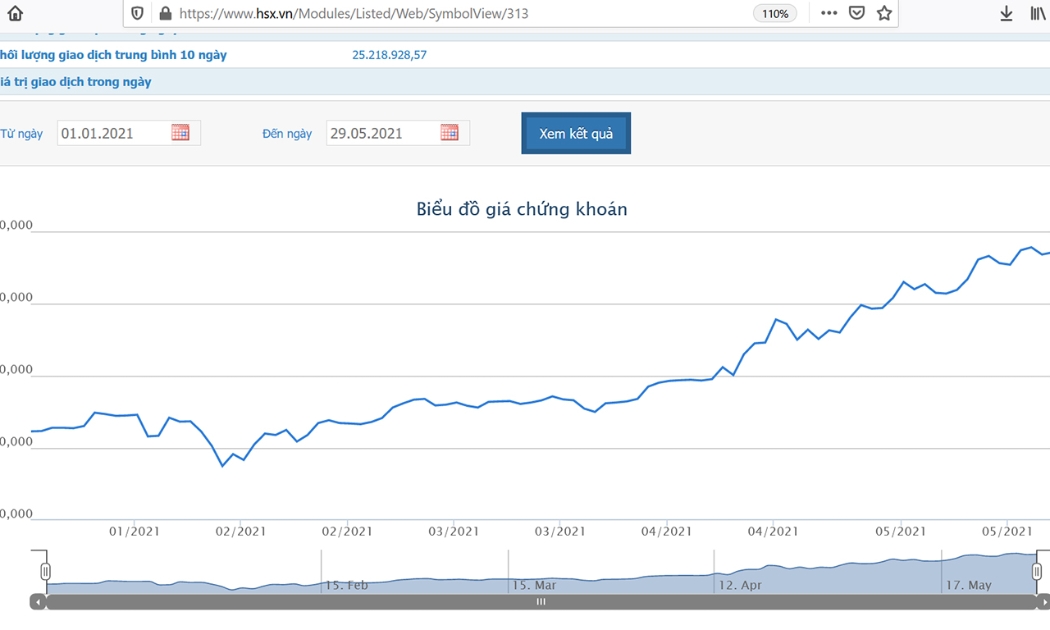Click the first 01/2021 axis label
The image size is (1050, 630).
(x=135, y=532)
